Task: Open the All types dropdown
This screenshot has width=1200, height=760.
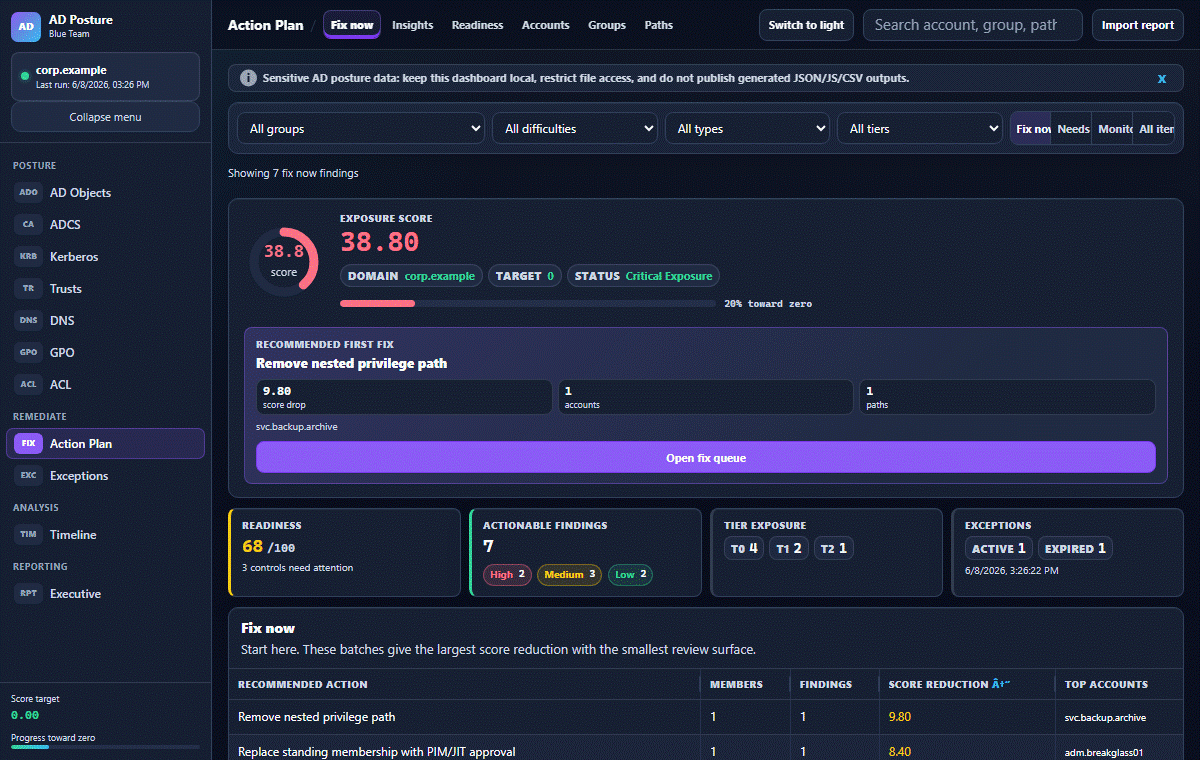Action: coord(747,128)
